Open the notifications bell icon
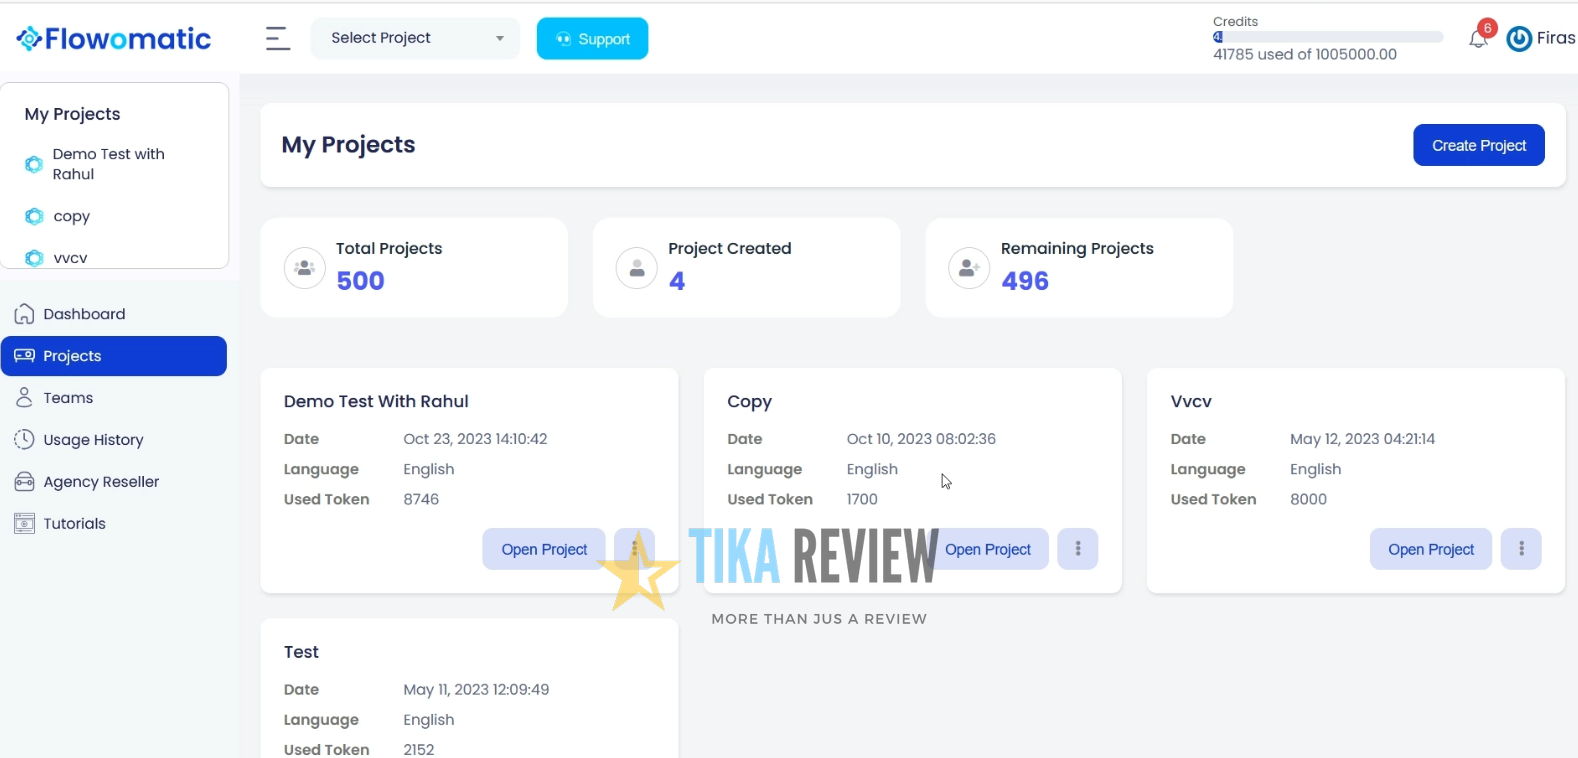 (x=1478, y=39)
